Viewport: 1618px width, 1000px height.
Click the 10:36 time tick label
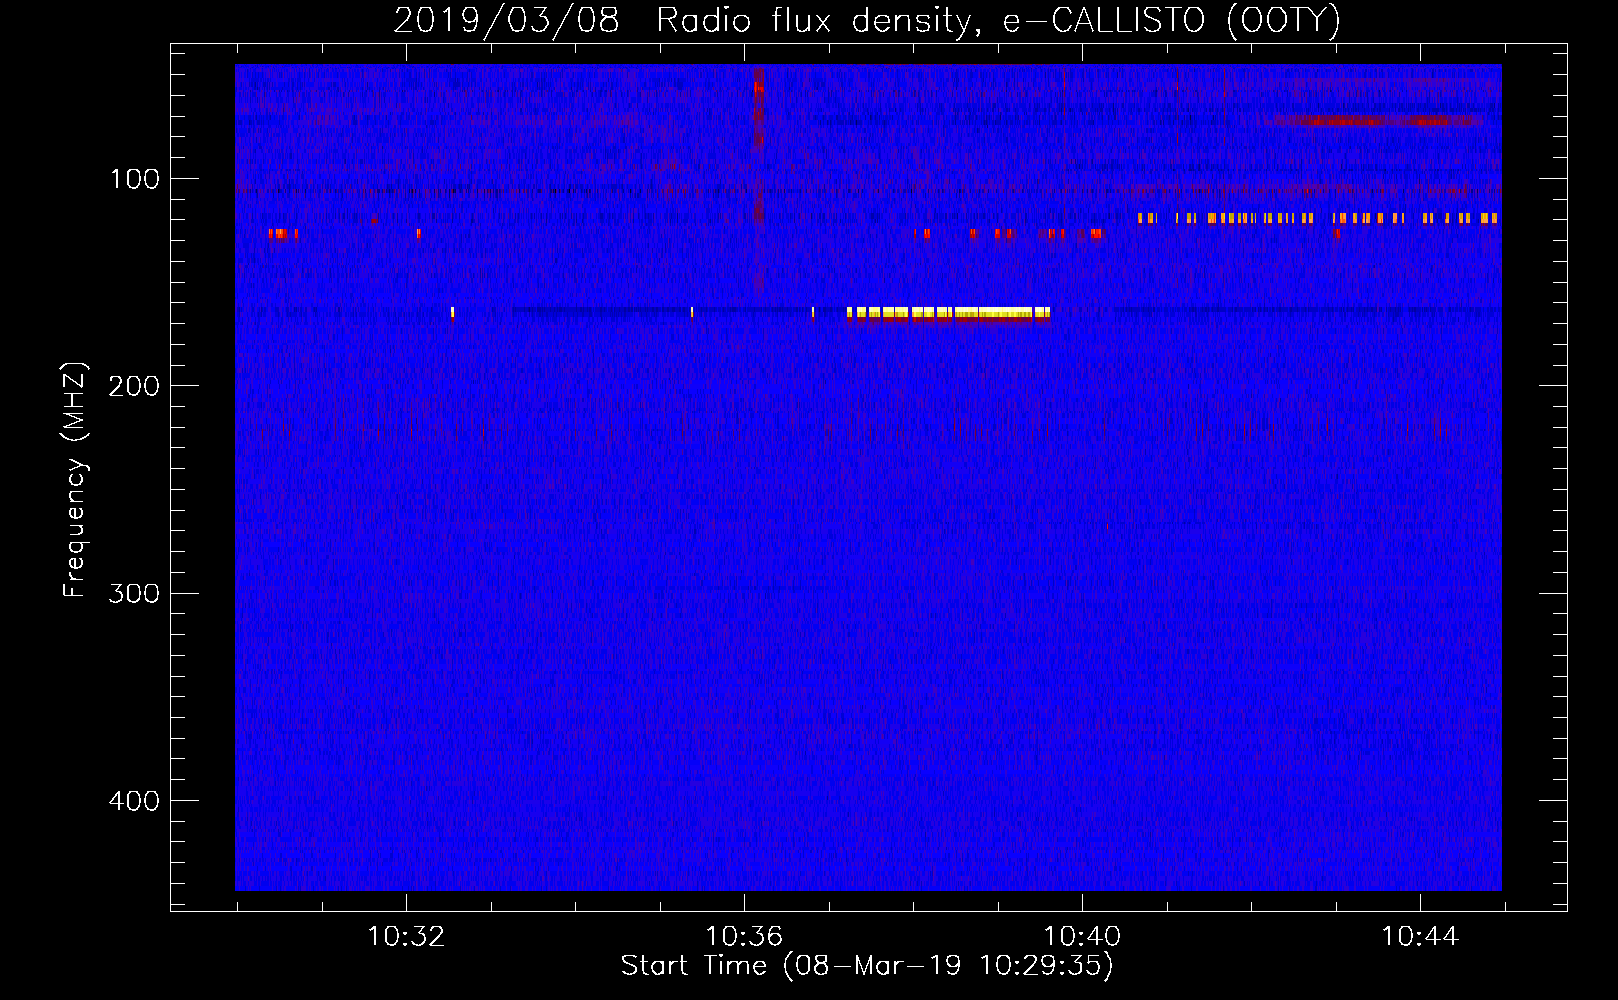(x=744, y=937)
